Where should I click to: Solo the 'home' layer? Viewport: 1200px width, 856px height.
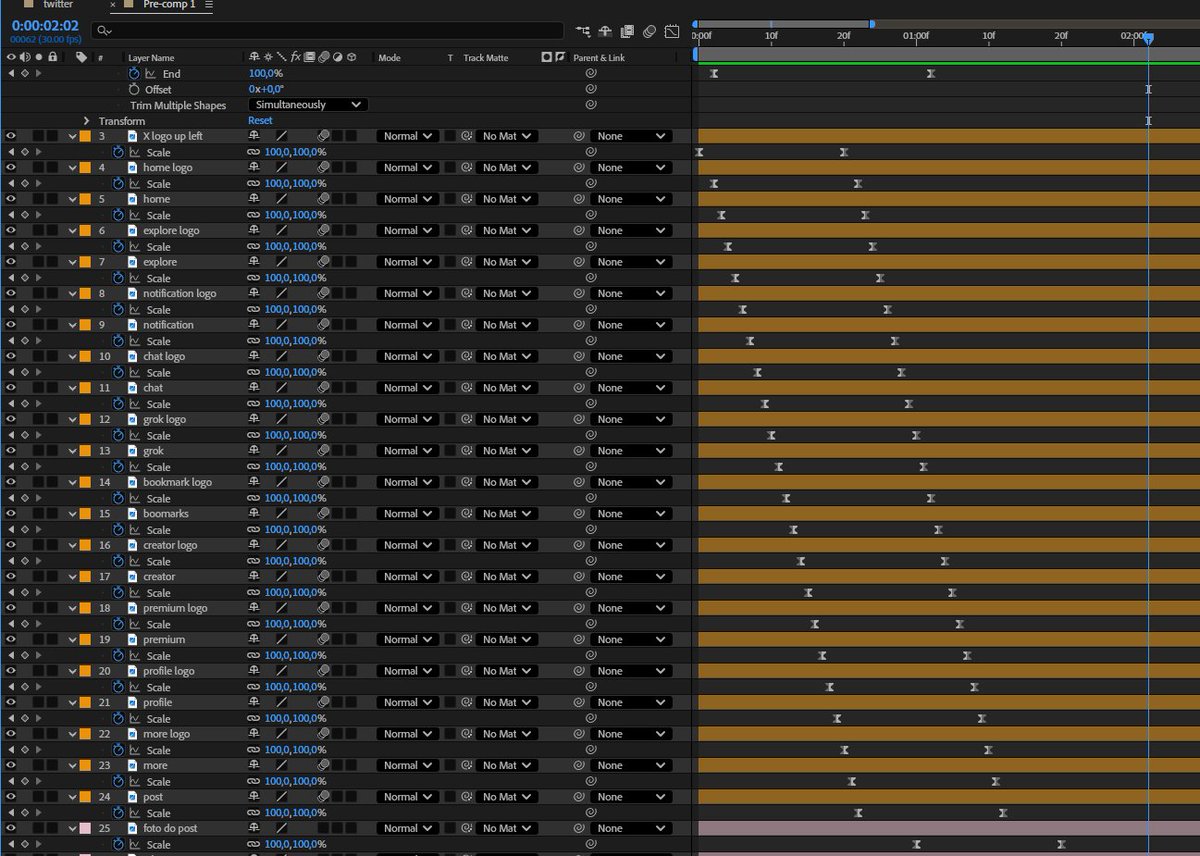coord(37,199)
